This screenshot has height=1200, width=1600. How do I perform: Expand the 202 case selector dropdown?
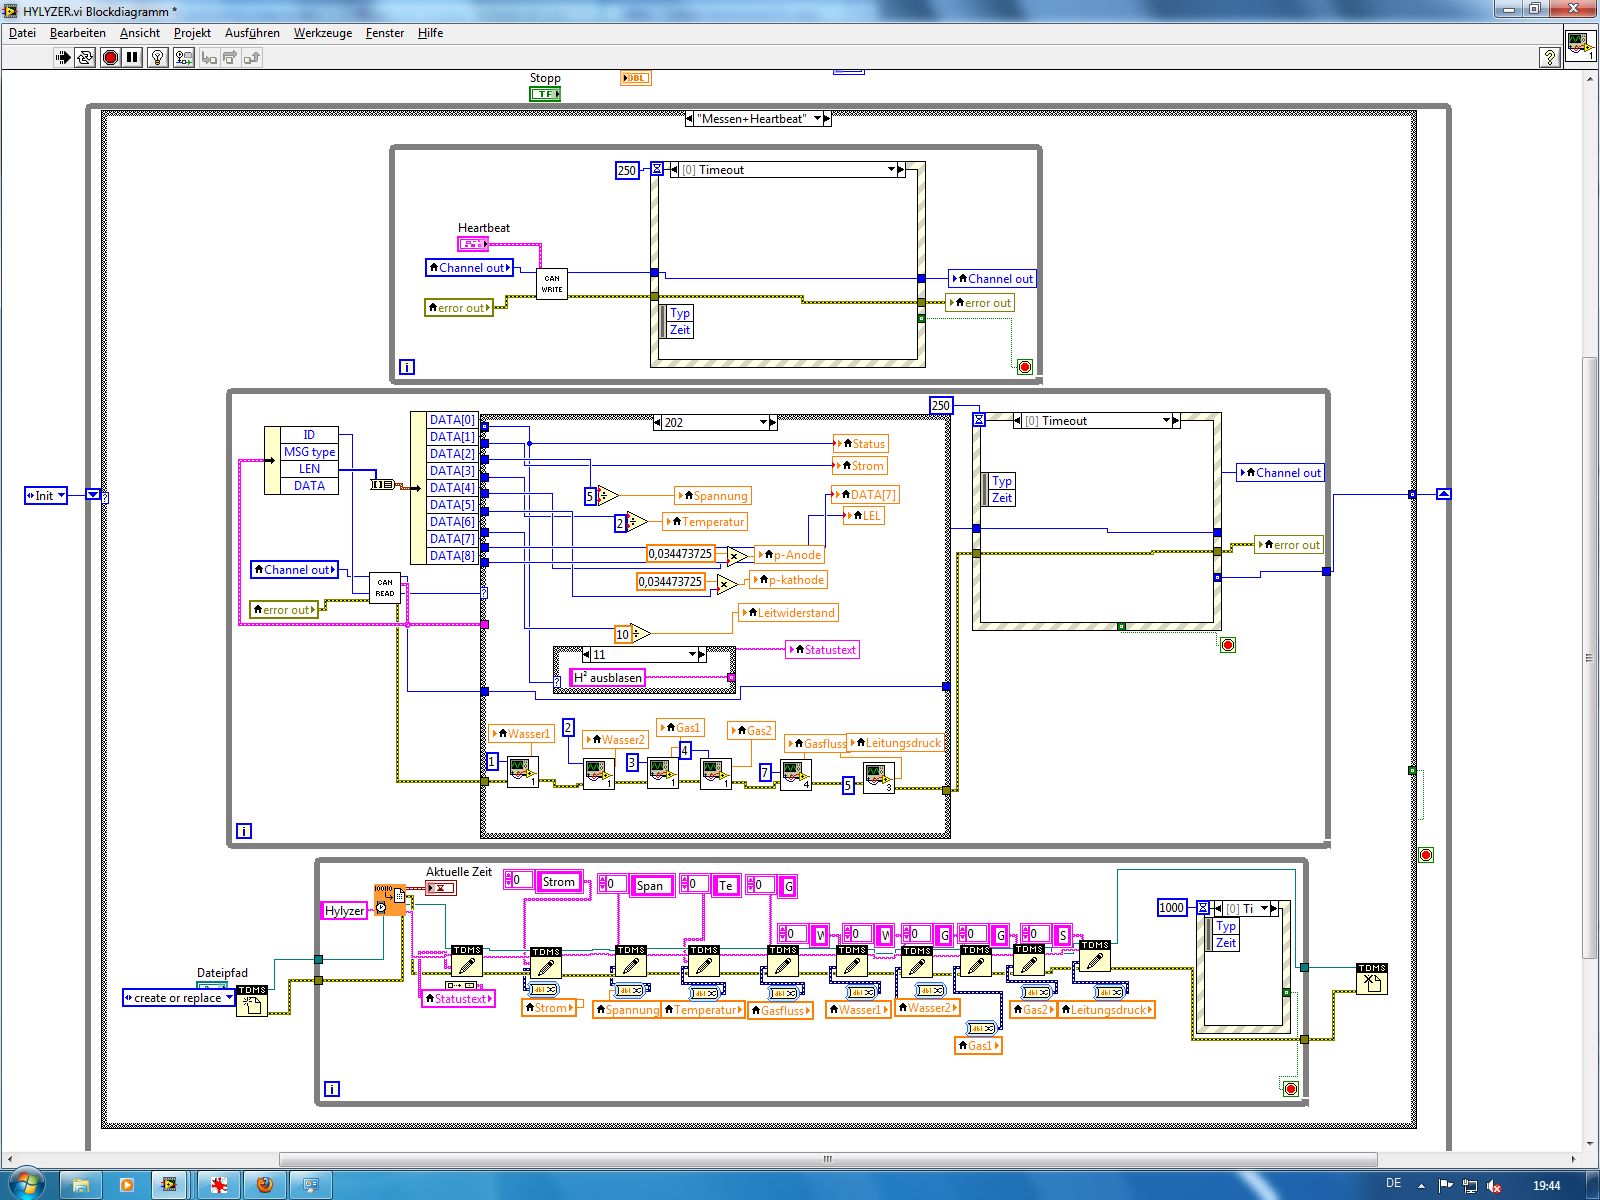pyautogui.click(x=763, y=423)
